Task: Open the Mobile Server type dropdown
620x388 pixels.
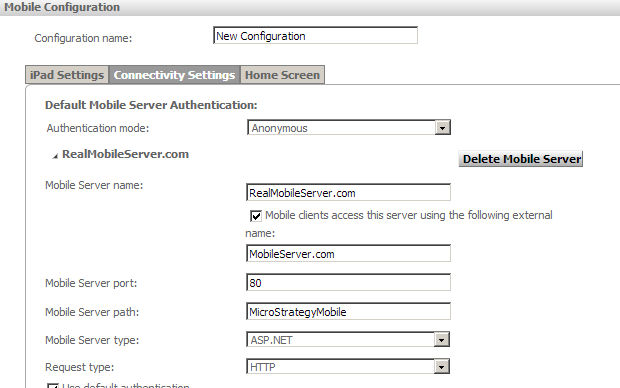Action: coord(348,339)
